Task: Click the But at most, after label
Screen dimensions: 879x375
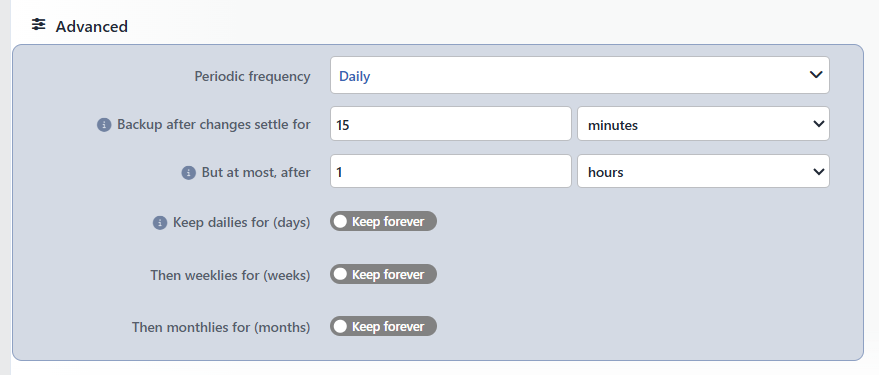Action: click(x=256, y=173)
